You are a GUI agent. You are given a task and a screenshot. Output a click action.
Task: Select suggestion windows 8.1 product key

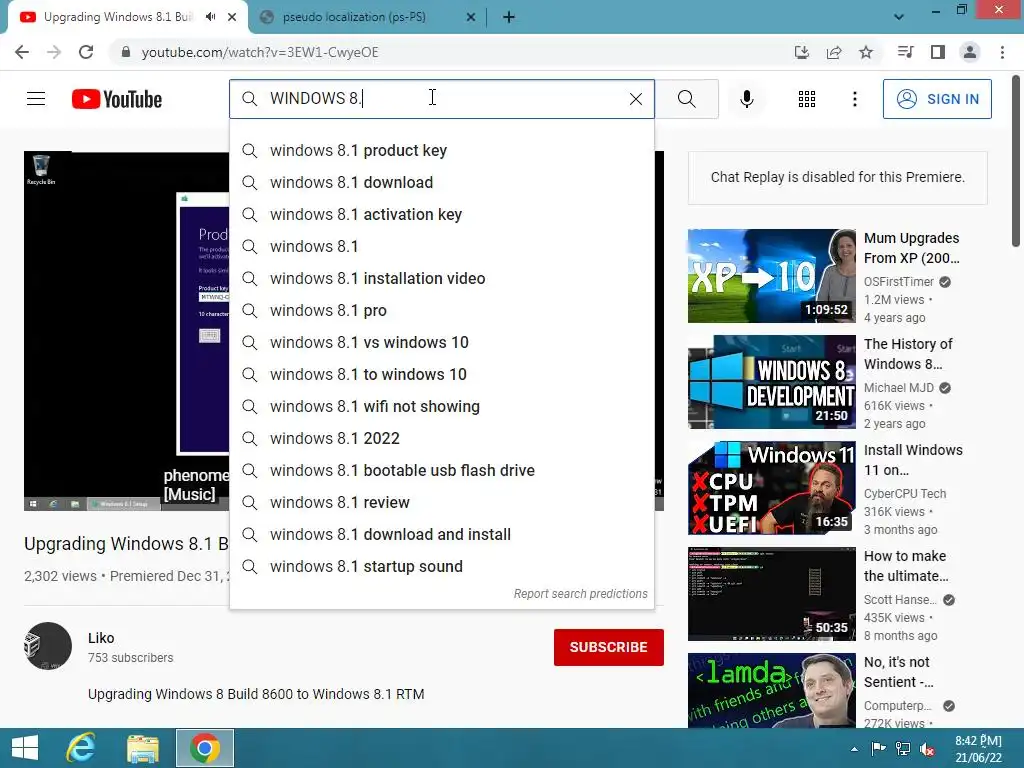pyautogui.click(x=441, y=151)
